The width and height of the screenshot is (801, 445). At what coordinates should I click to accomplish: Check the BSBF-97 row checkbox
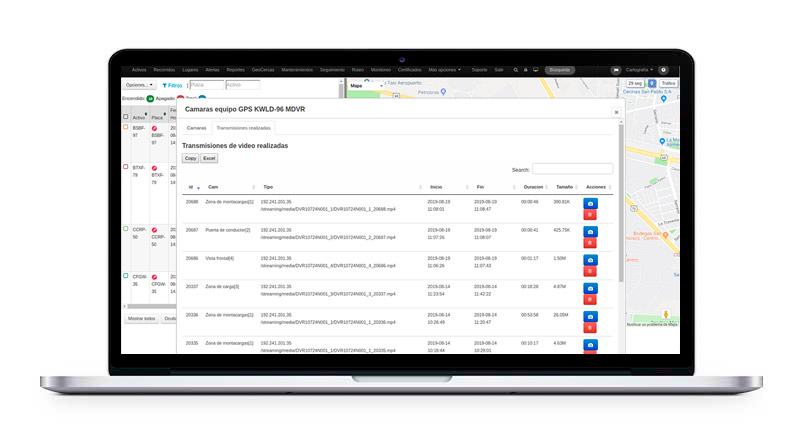(126, 127)
